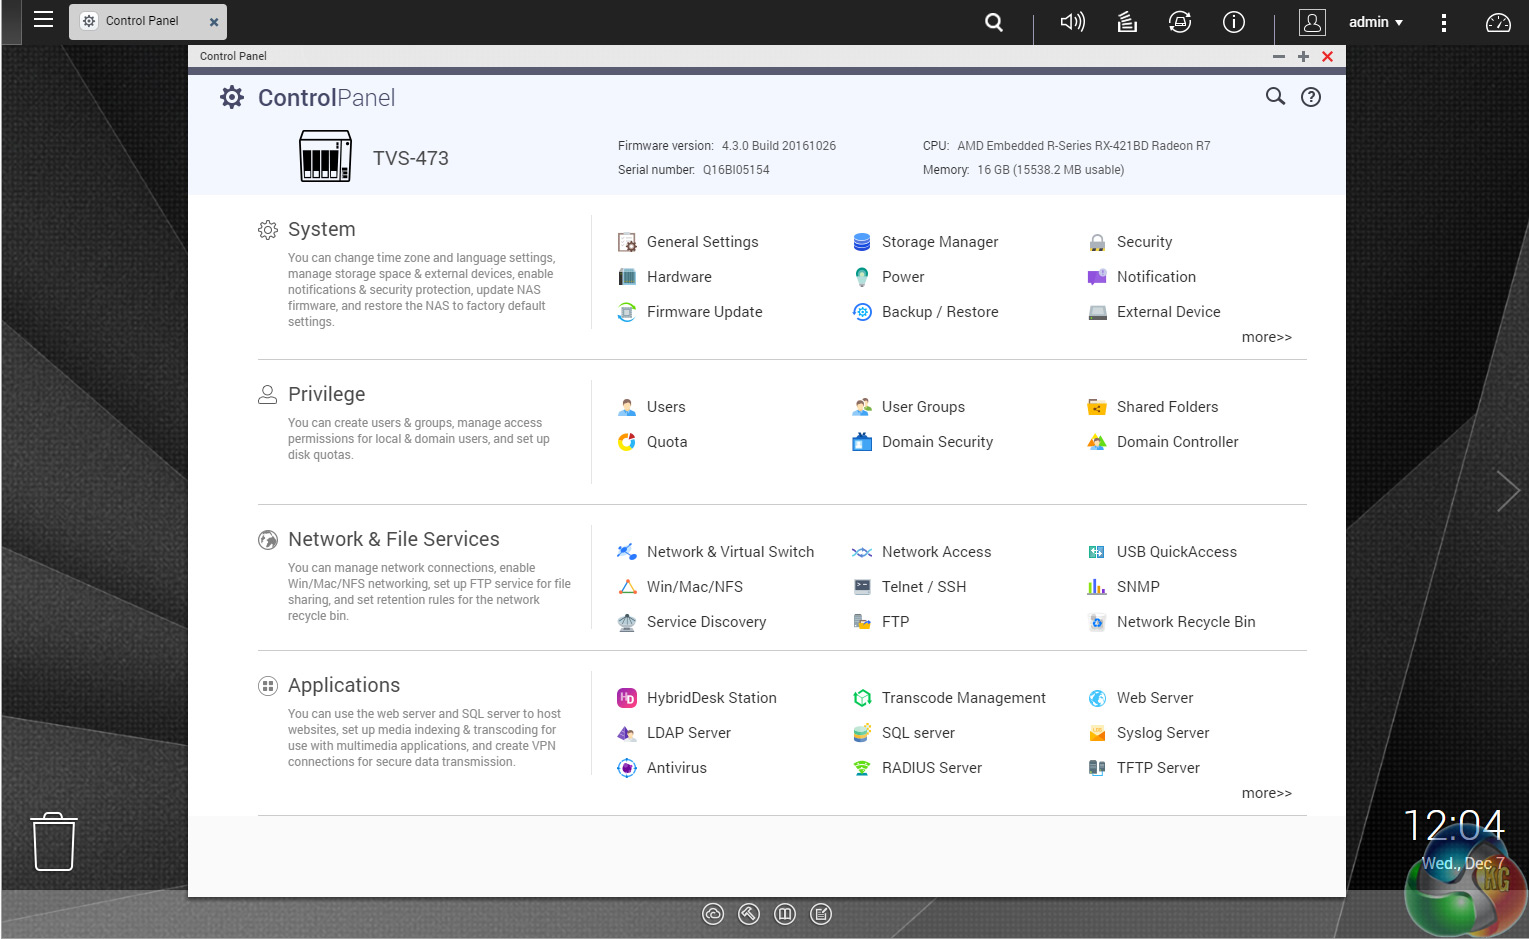Open the three-dot more options menu
1529x939 pixels.
click(x=1443, y=22)
